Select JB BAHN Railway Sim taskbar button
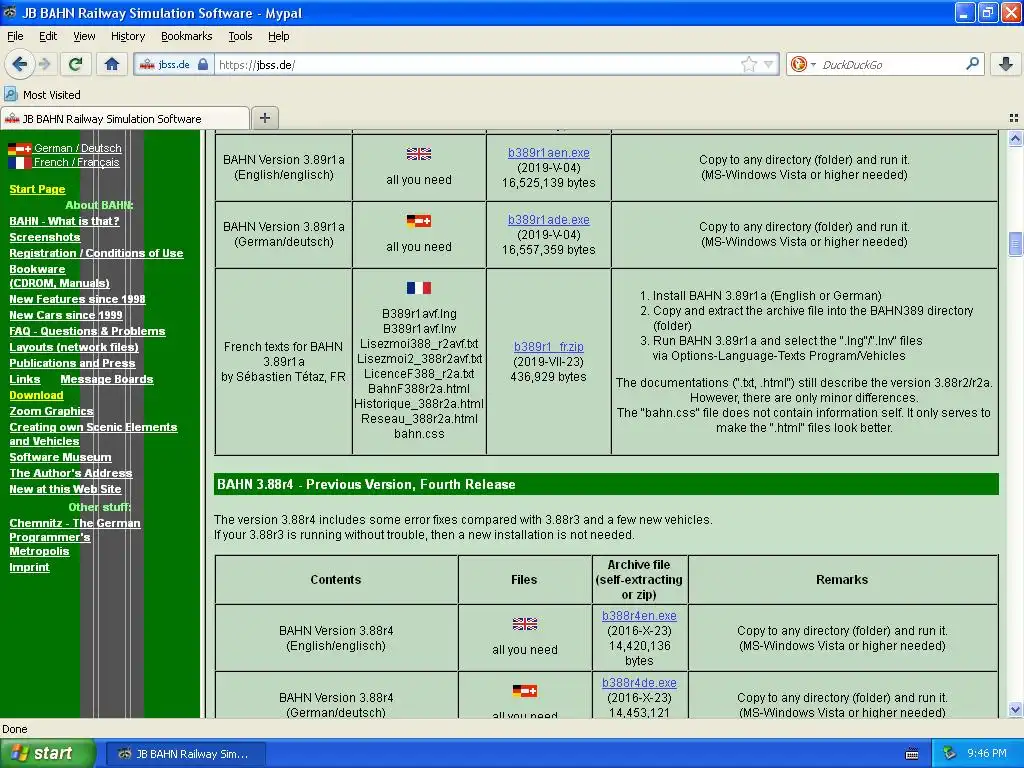 [185, 754]
